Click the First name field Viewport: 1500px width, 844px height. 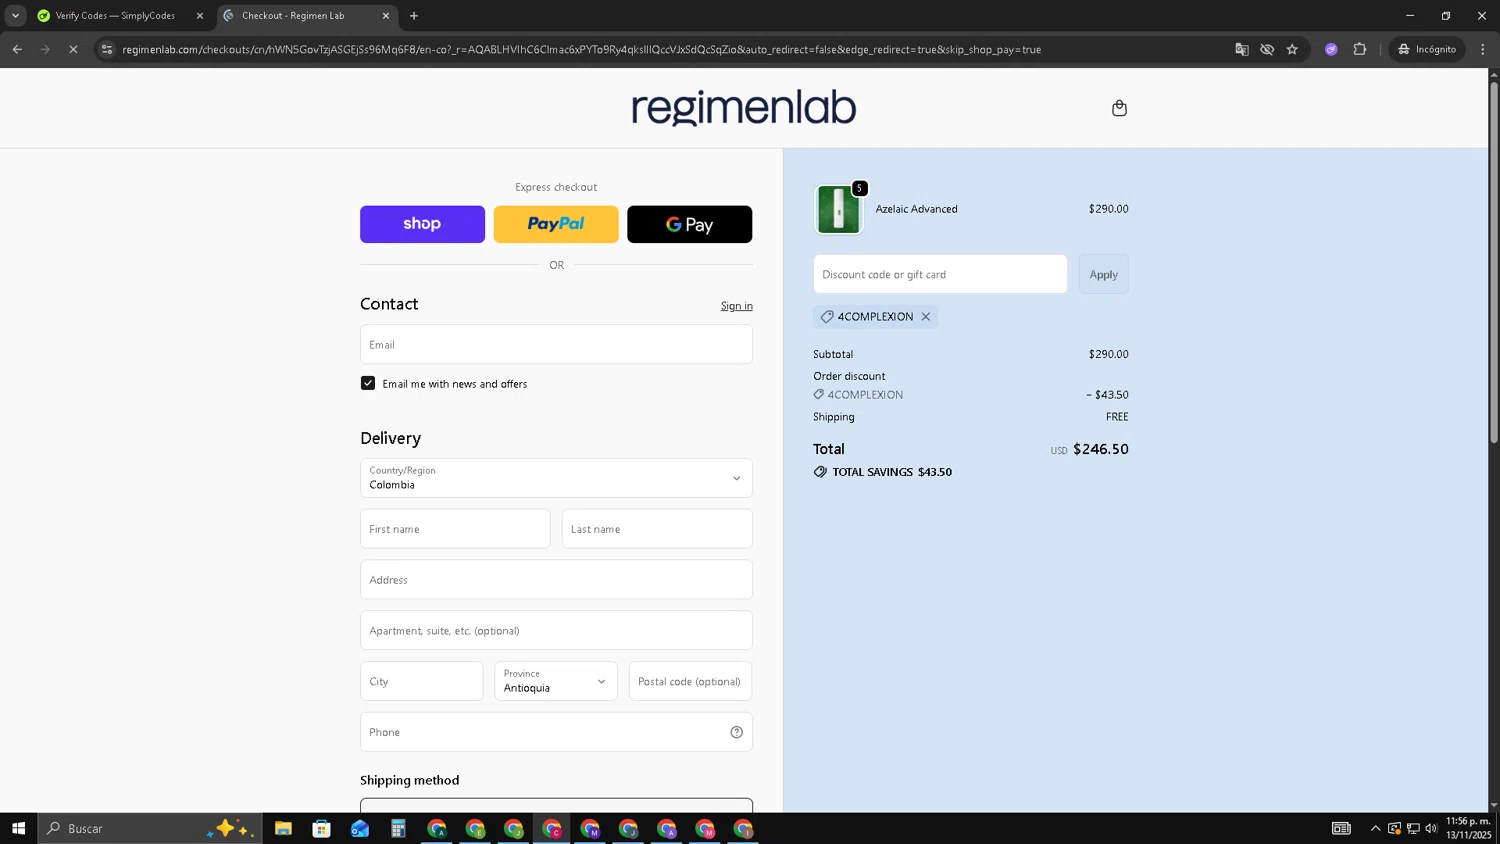(x=455, y=529)
